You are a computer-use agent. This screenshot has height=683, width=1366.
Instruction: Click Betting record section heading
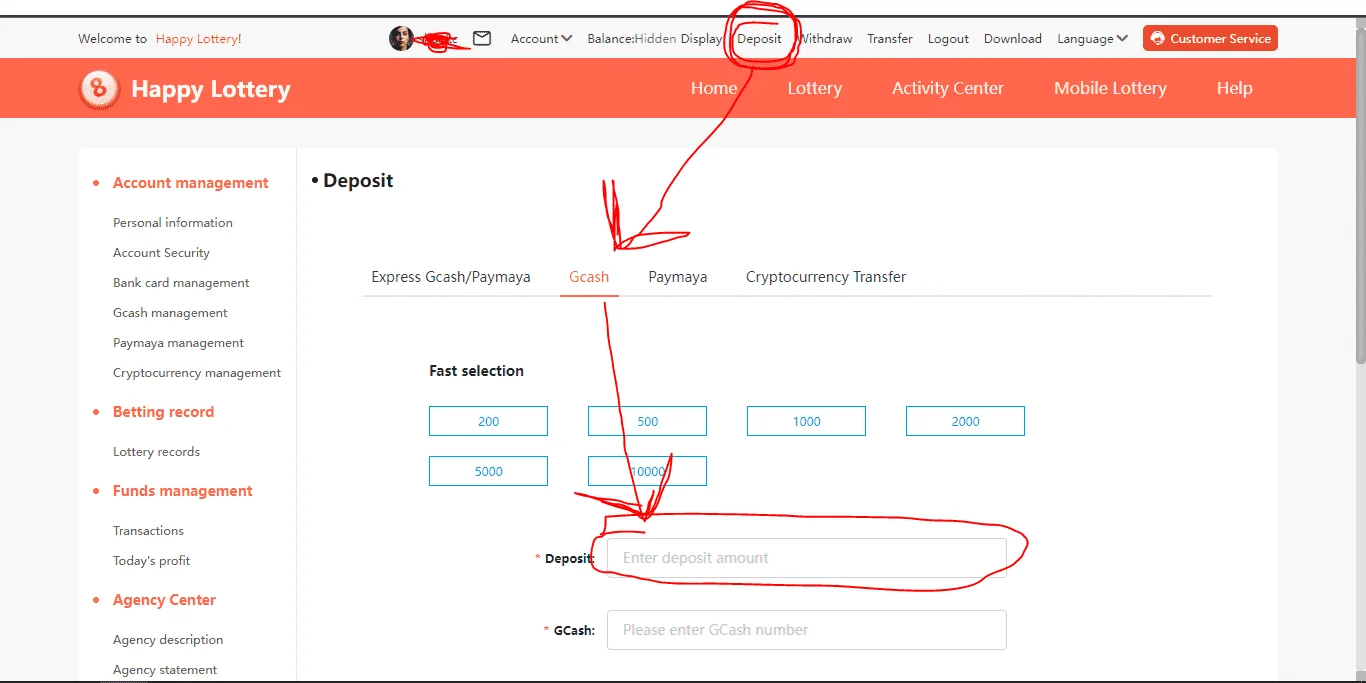click(x=163, y=412)
